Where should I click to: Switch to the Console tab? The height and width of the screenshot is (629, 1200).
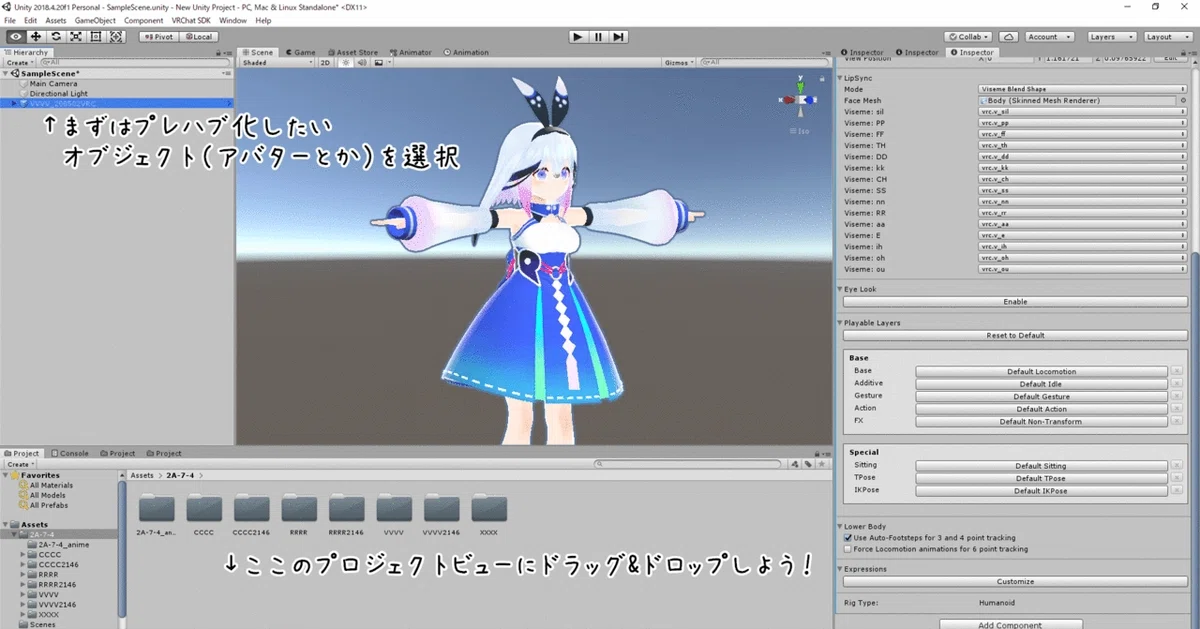coord(71,453)
